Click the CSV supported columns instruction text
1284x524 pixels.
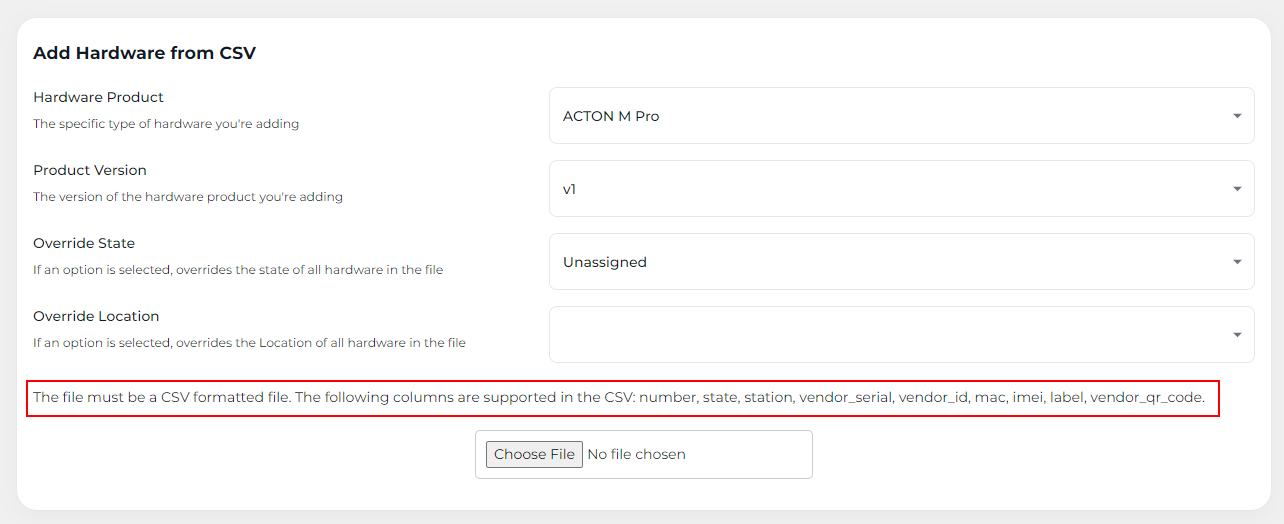click(x=619, y=397)
